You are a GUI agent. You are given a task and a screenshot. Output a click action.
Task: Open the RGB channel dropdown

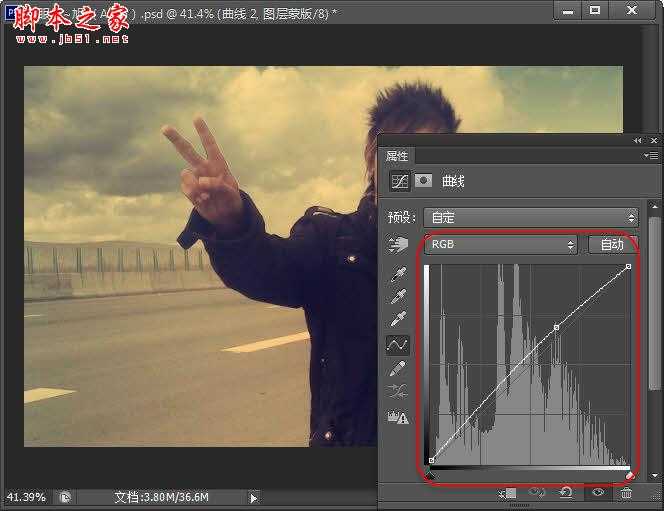tap(501, 244)
